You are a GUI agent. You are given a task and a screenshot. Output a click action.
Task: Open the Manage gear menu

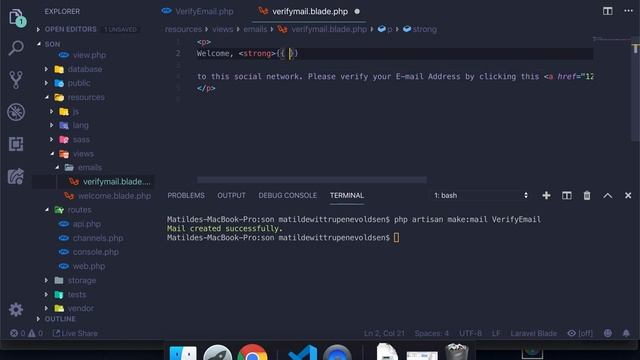point(16,310)
